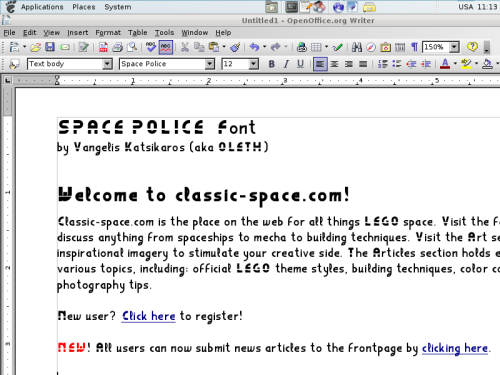Run the Spellcheck icon
This screenshot has width=500, height=375.
151,47
